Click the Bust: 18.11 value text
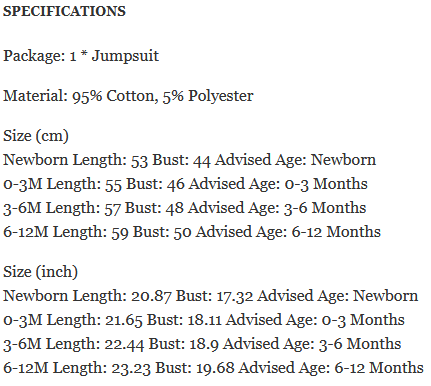Viewport: 431px width, 386px height. coord(184,320)
